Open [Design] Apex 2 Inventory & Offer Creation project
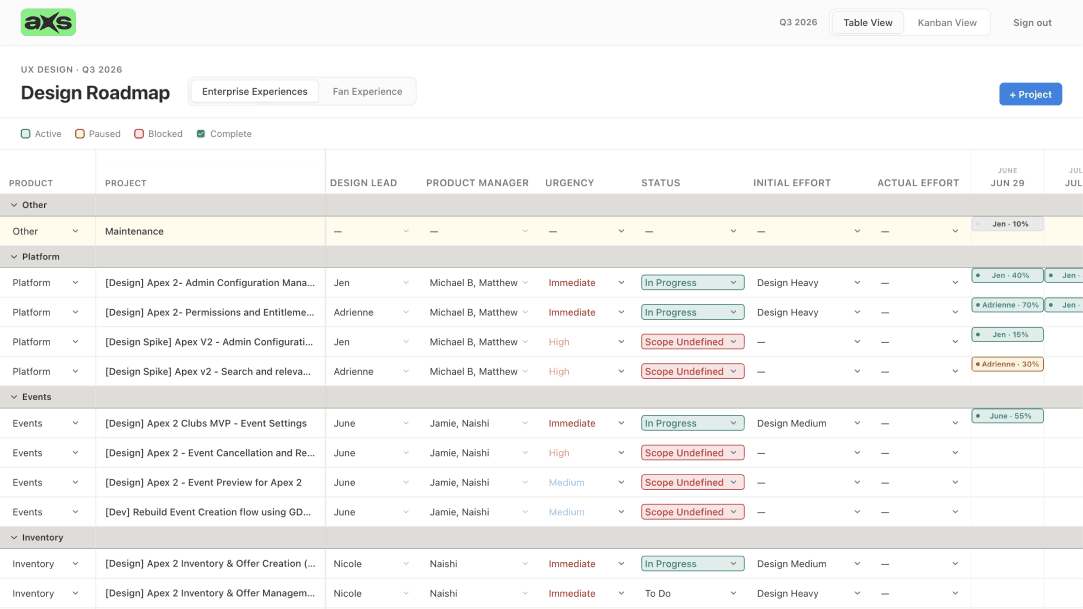 click(210, 563)
